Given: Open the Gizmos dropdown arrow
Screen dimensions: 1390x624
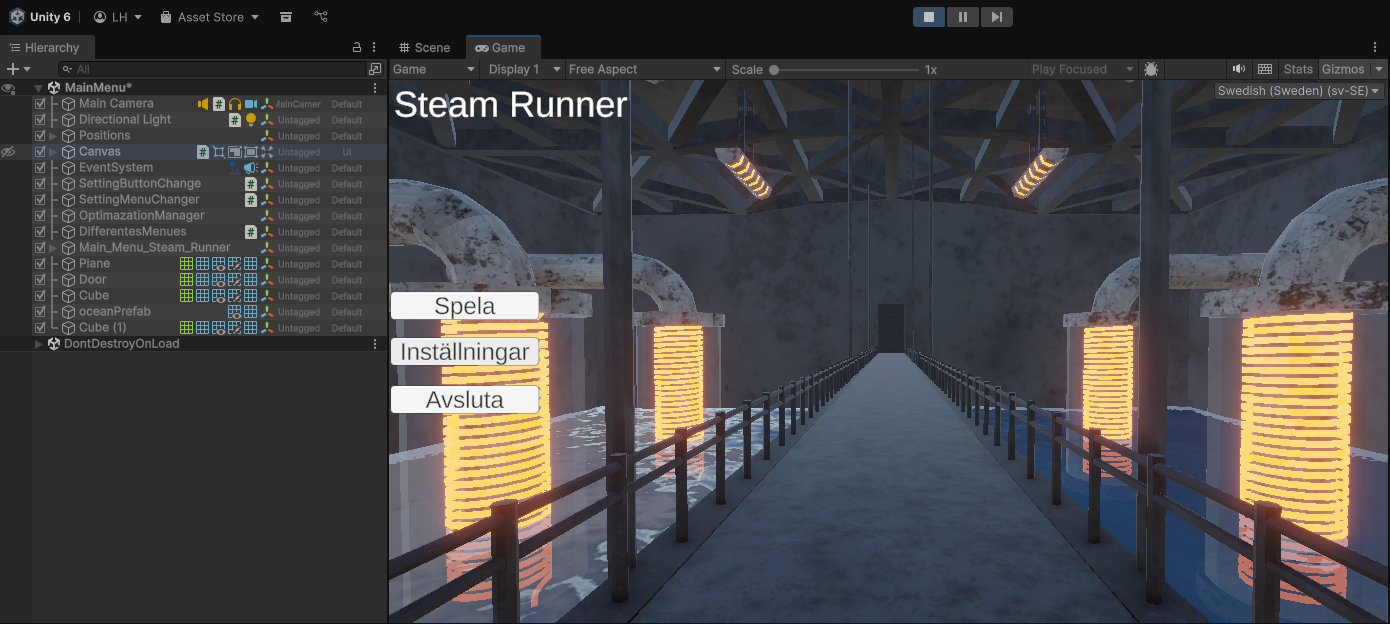Looking at the screenshot, I should click(x=1380, y=69).
